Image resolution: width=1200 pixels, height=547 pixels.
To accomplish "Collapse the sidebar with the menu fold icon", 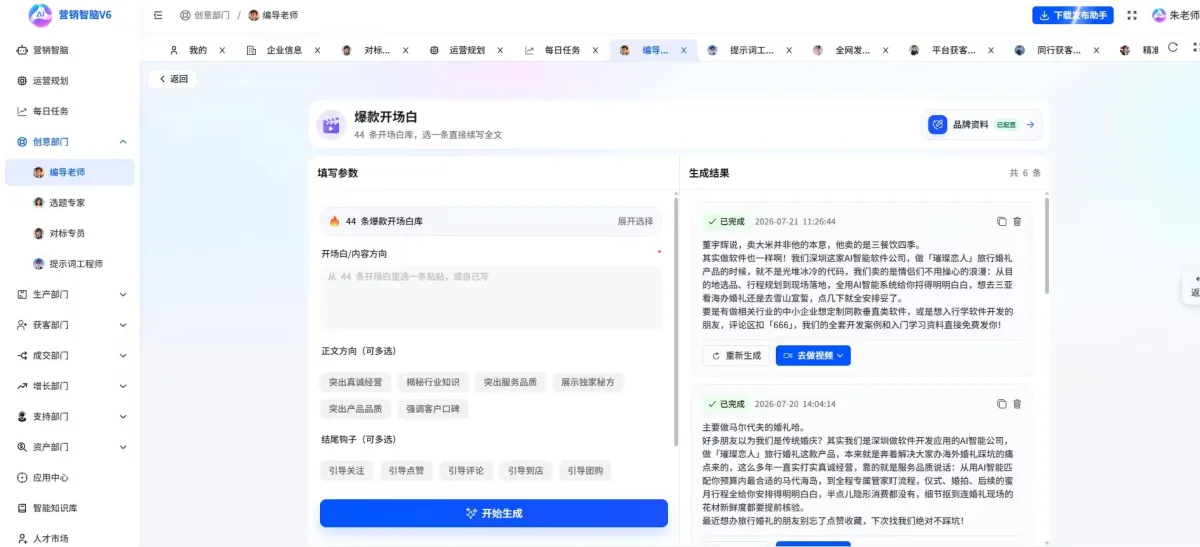I will pyautogui.click(x=158, y=15).
